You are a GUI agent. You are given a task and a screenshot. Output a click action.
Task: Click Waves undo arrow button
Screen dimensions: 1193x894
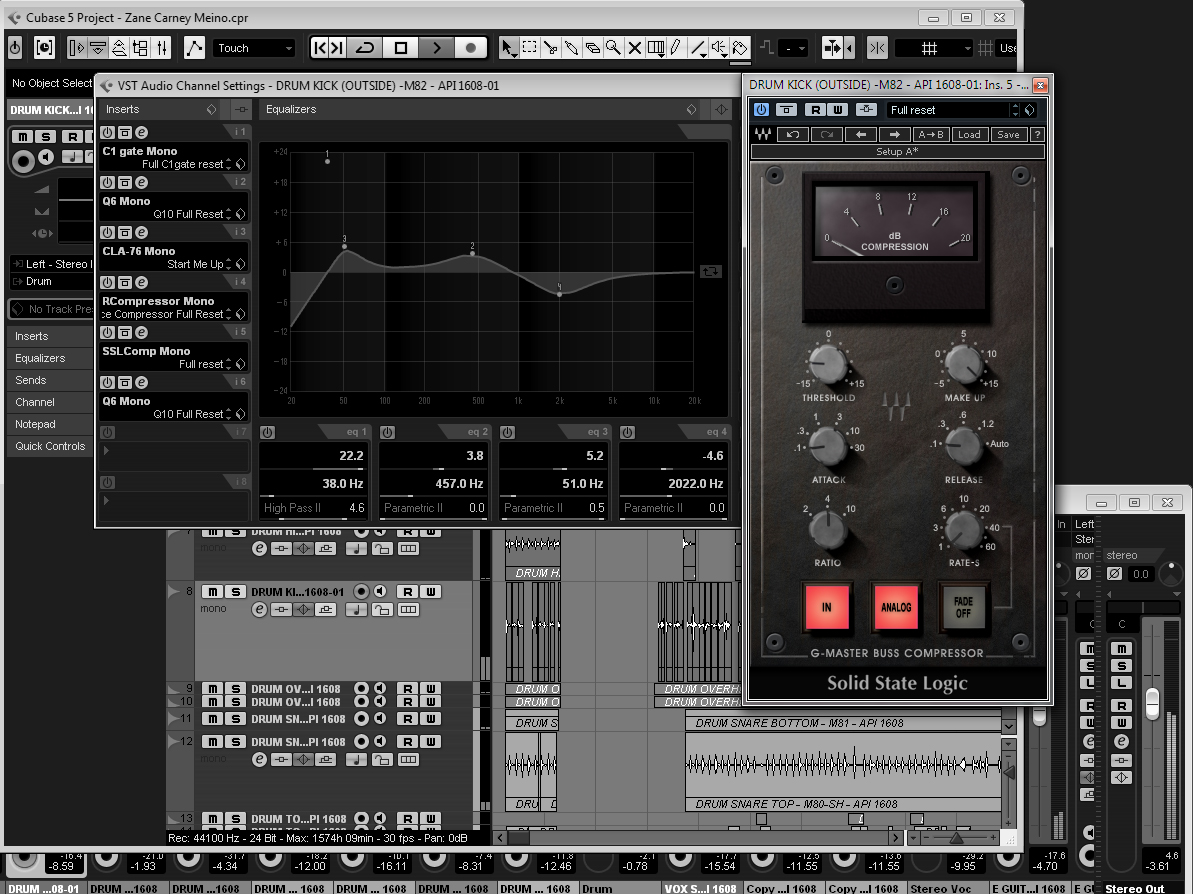[793, 135]
